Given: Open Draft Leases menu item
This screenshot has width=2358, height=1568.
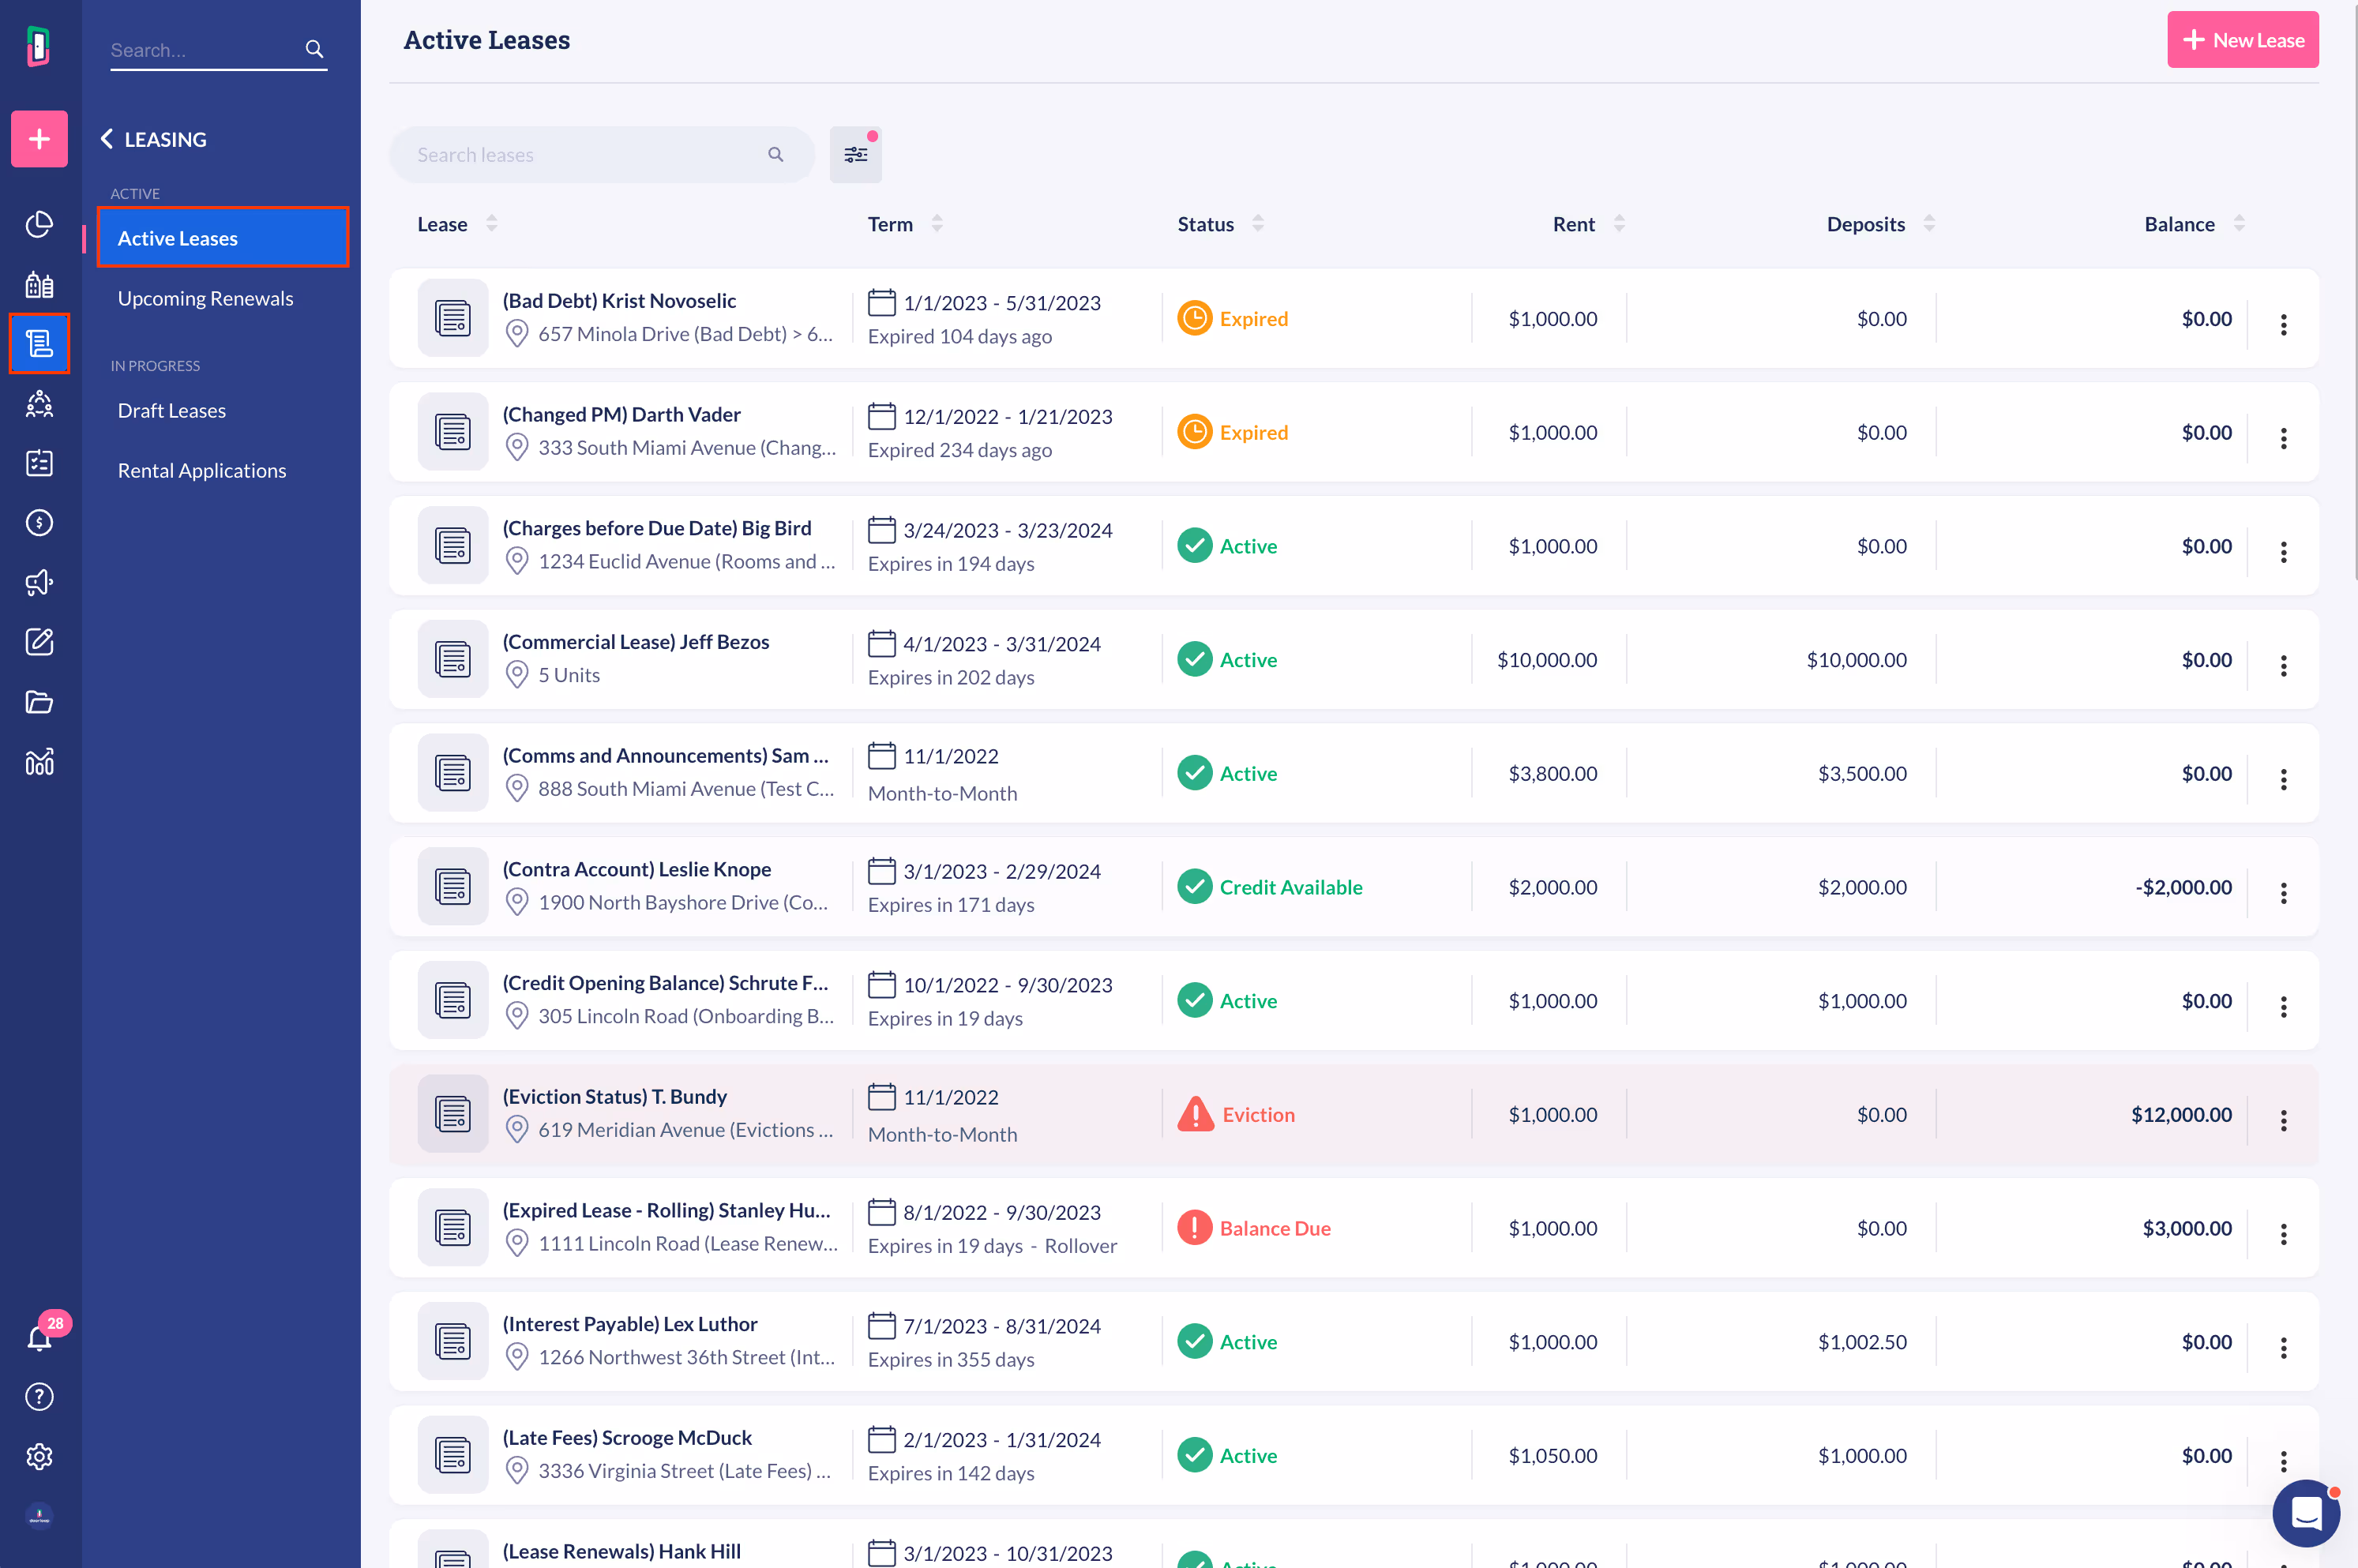Looking at the screenshot, I should coord(171,411).
